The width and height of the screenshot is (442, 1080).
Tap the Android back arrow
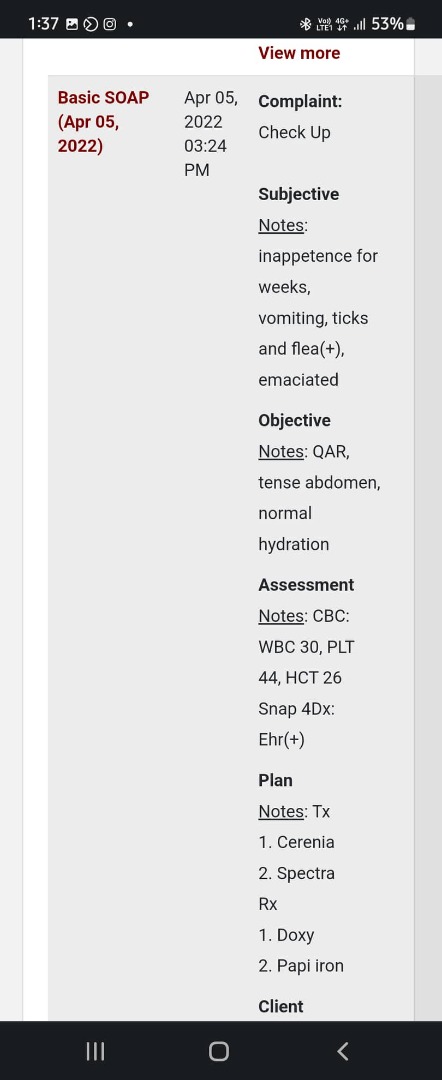click(x=343, y=1051)
